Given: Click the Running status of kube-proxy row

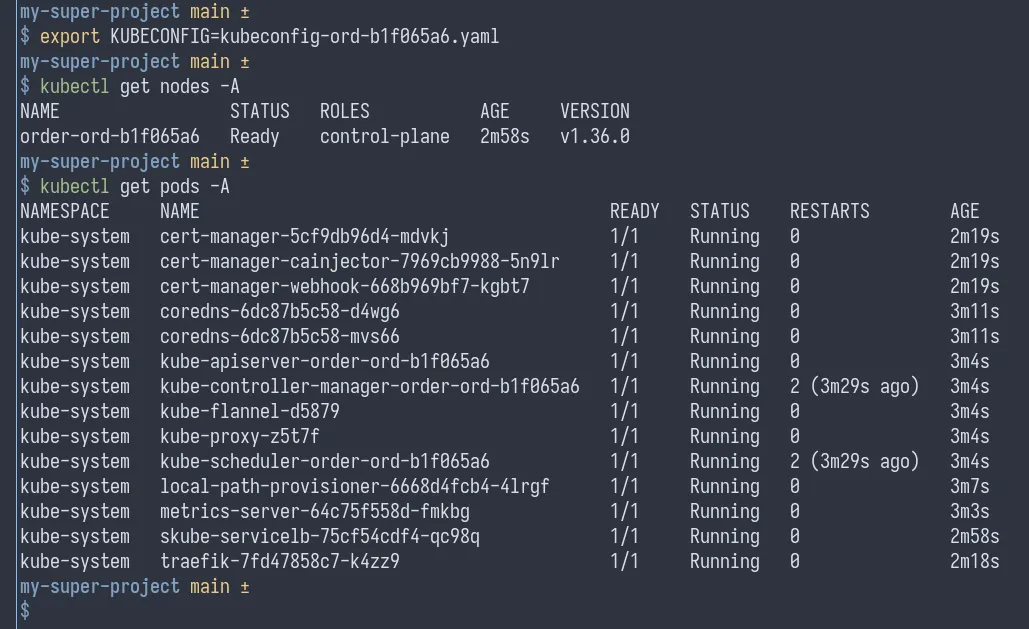Looking at the screenshot, I should pos(724,437).
